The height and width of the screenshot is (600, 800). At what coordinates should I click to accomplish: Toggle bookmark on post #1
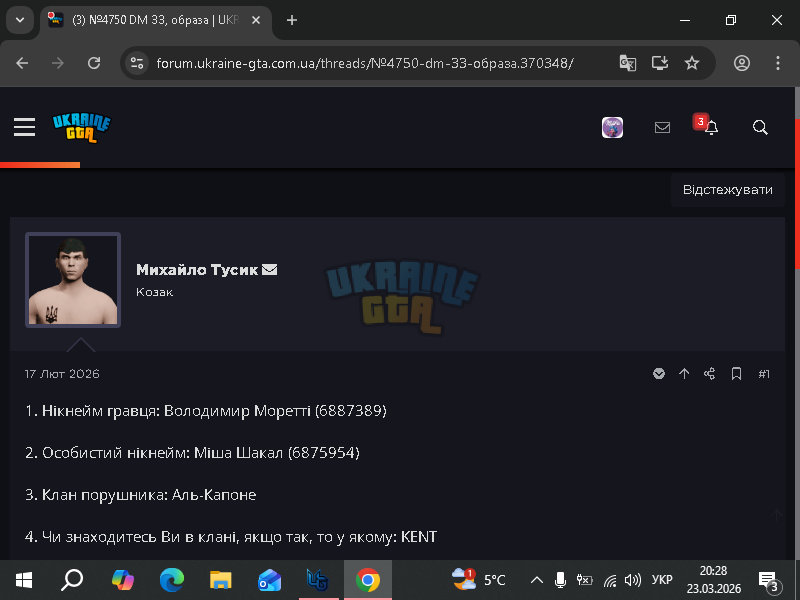tap(736, 374)
